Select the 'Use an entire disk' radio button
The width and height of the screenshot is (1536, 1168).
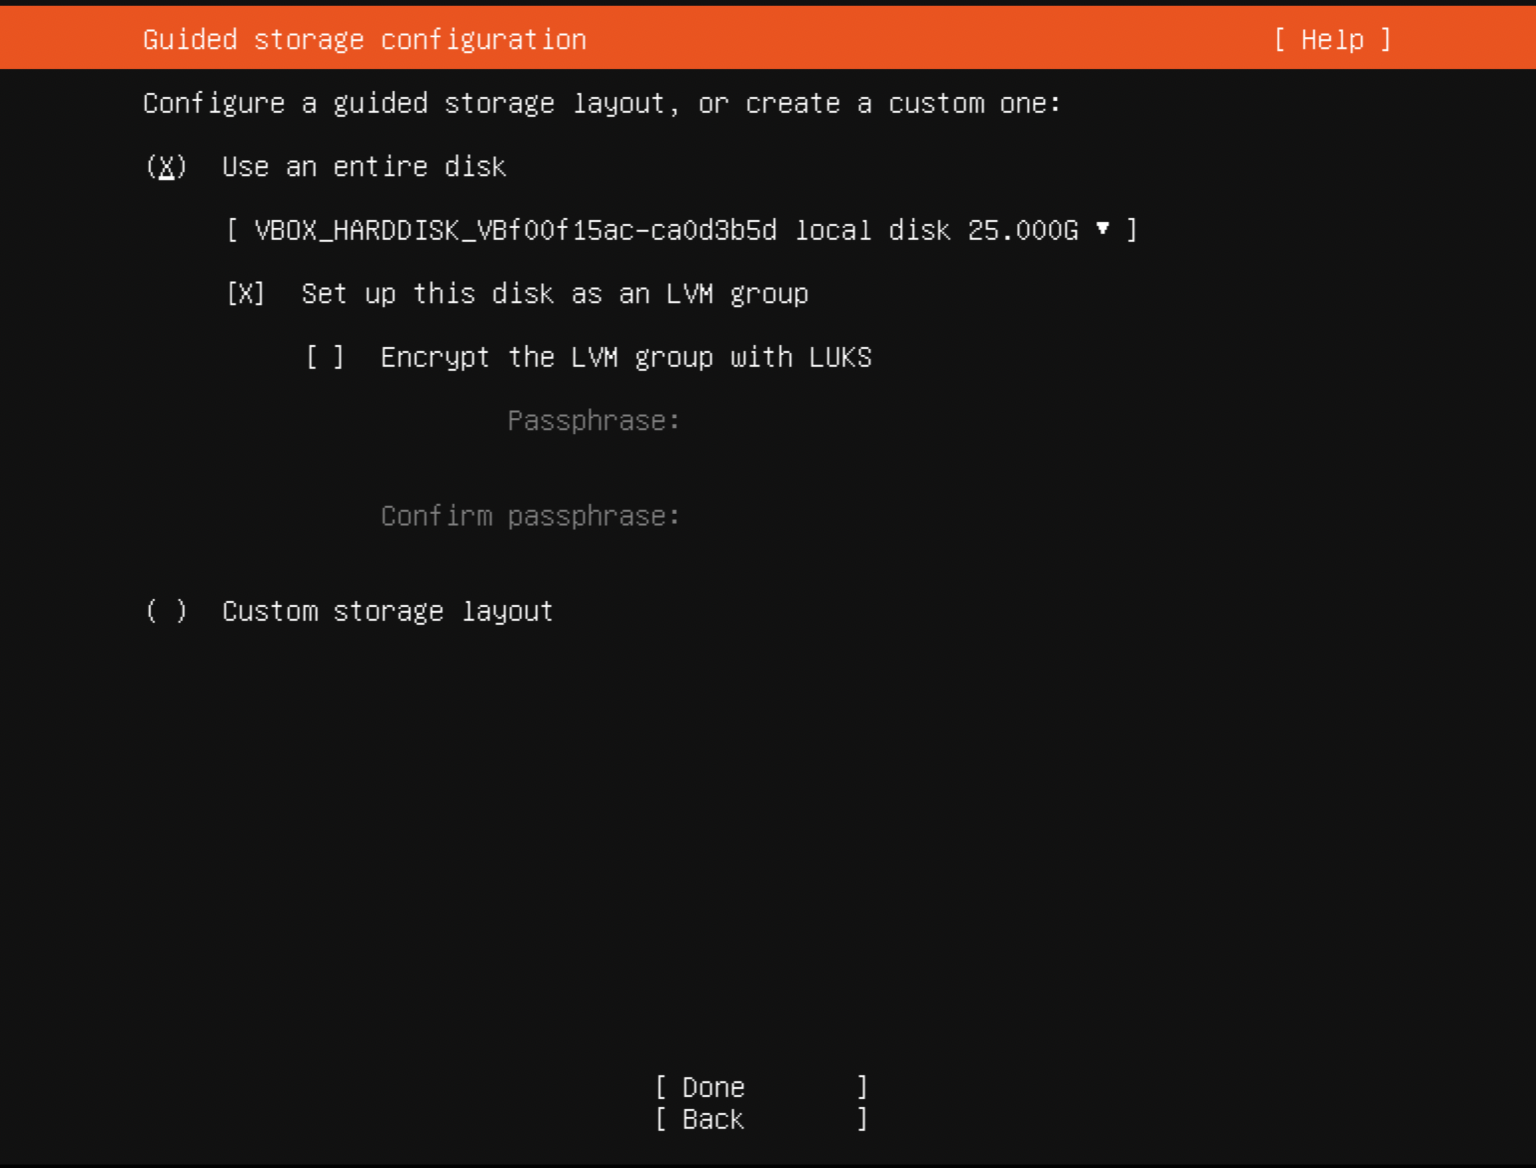click(x=166, y=167)
